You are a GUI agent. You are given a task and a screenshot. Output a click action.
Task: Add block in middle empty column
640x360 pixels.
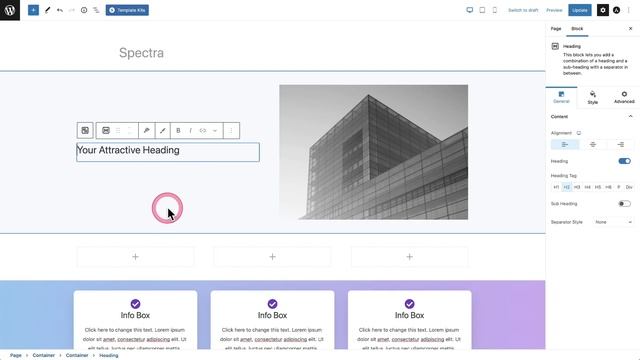point(273,257)
